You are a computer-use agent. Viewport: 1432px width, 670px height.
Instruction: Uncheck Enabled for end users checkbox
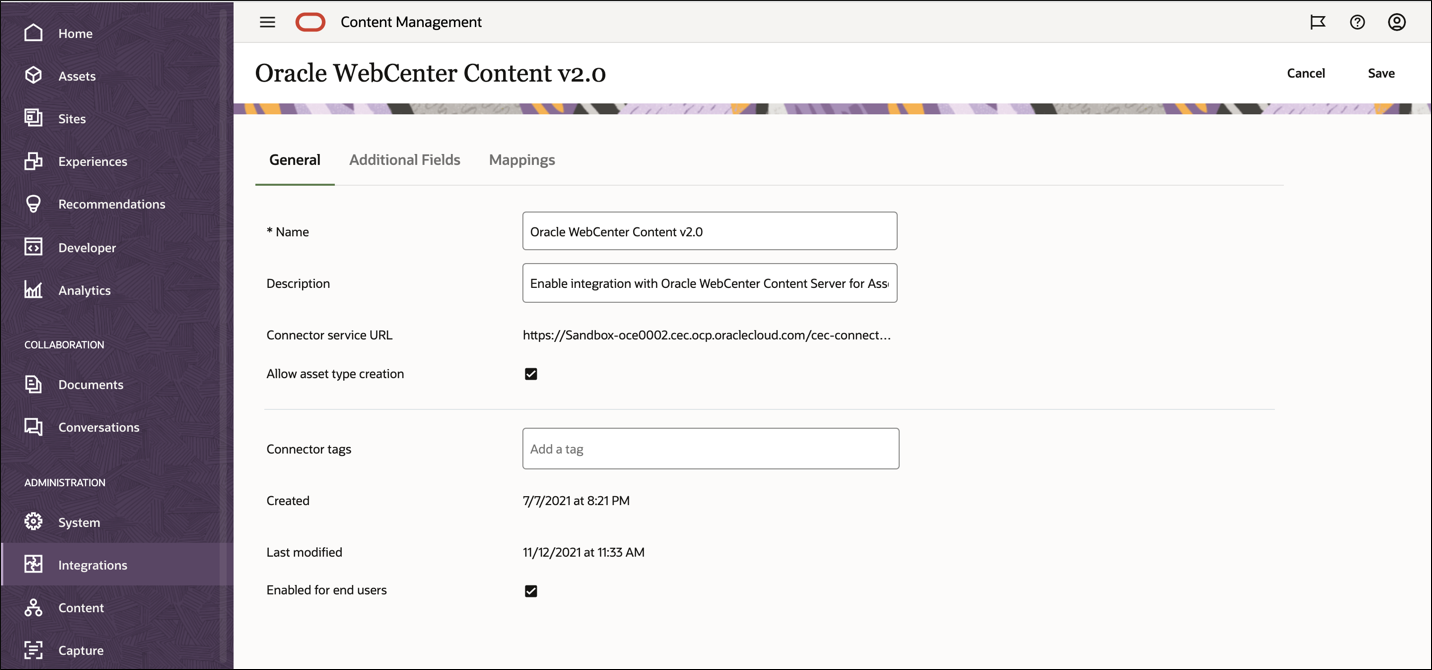(x=531, y=591)
